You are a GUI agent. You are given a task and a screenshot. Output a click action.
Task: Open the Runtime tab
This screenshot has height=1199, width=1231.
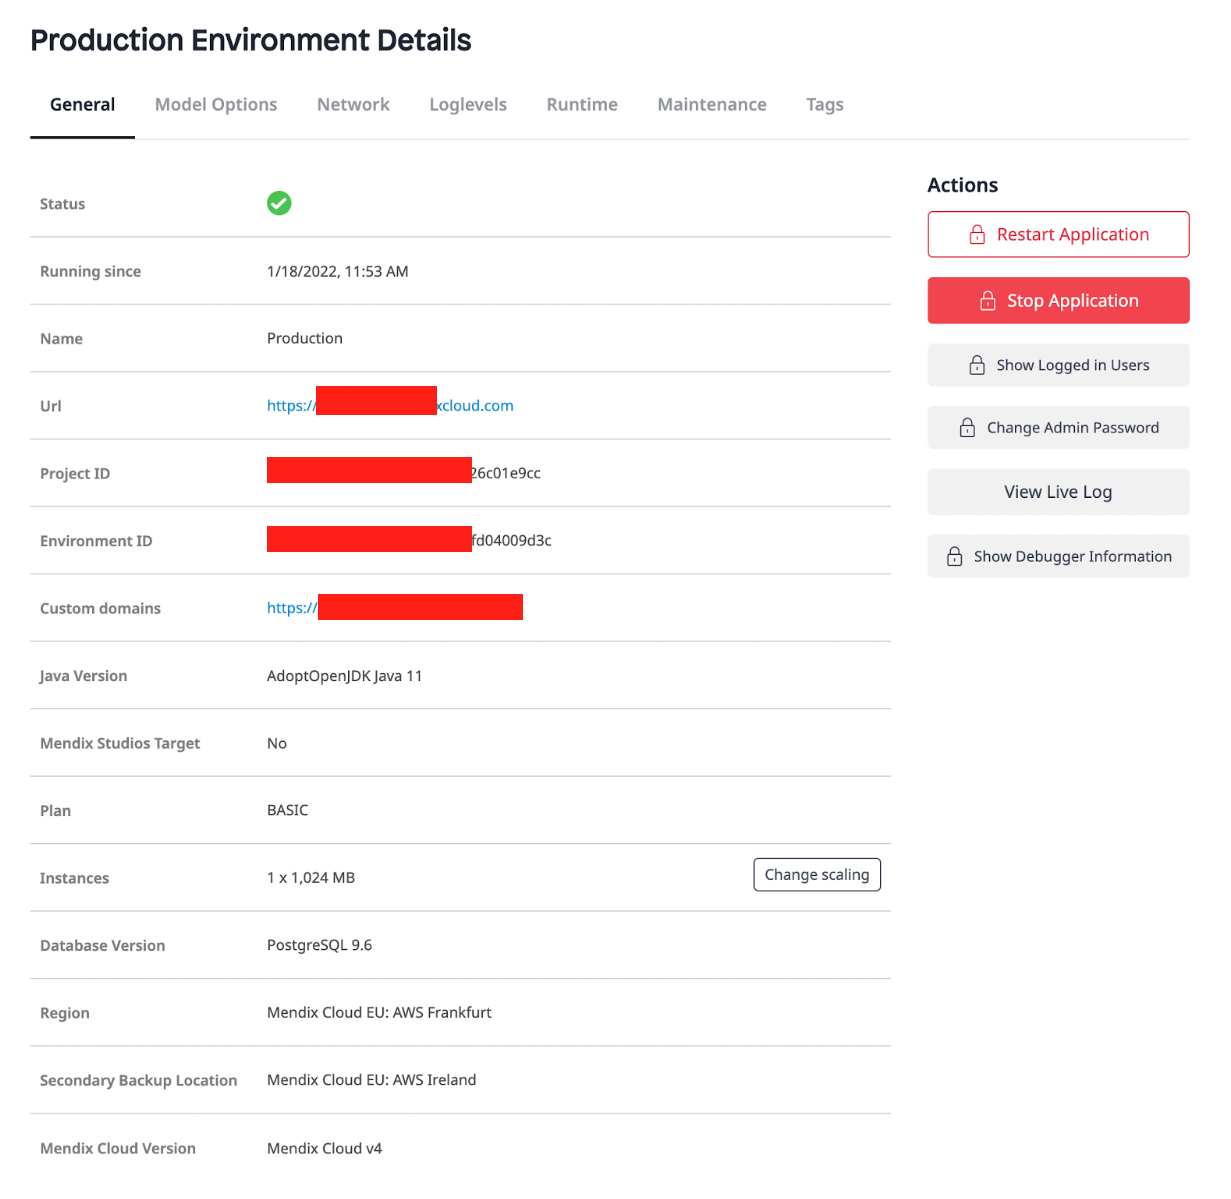click(x=582, y=104)
